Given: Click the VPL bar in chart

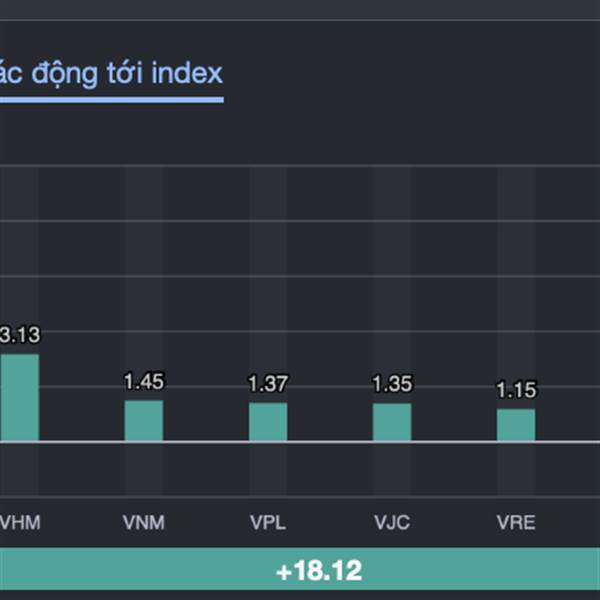Looking at the screenshot, I should (268, 421).
